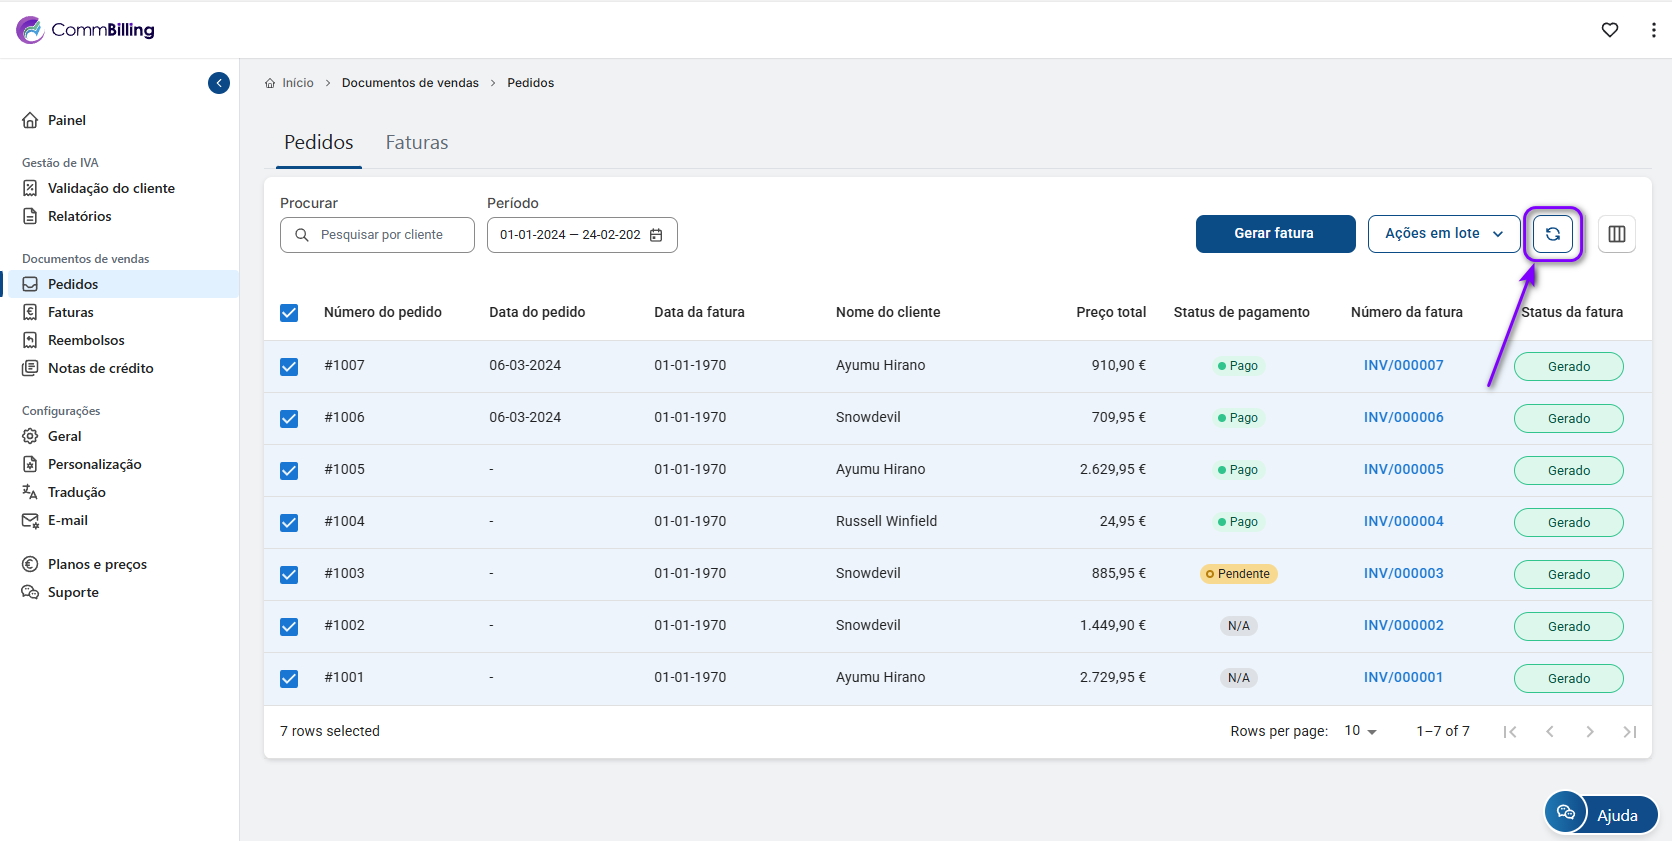The image size is (1672, 841).
Task: Toggle the select-all header checkbox
Action: (x=289, y=313)
